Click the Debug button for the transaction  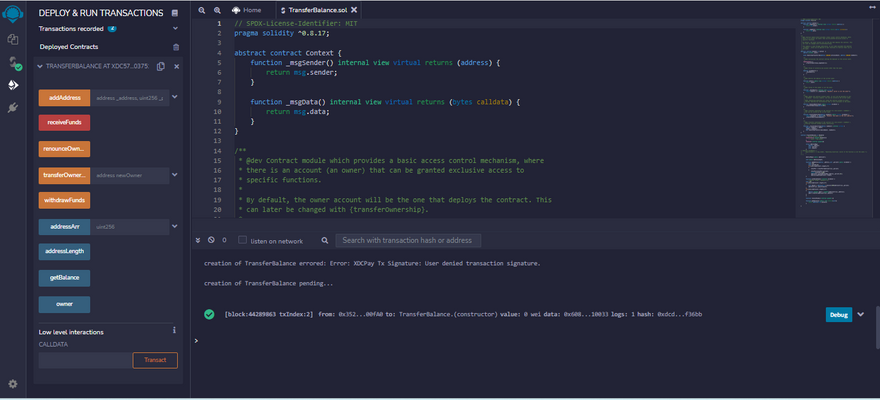pyautogui.click(x=838, y=314)
